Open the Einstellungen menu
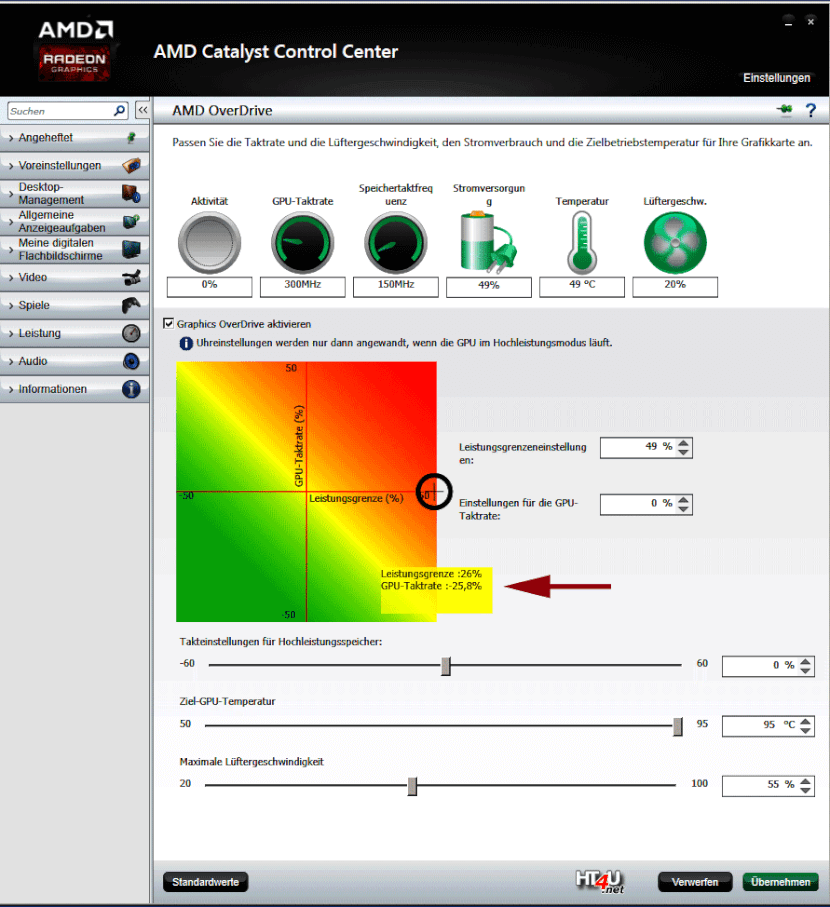The image size is (830, 907). coord(776,78)
